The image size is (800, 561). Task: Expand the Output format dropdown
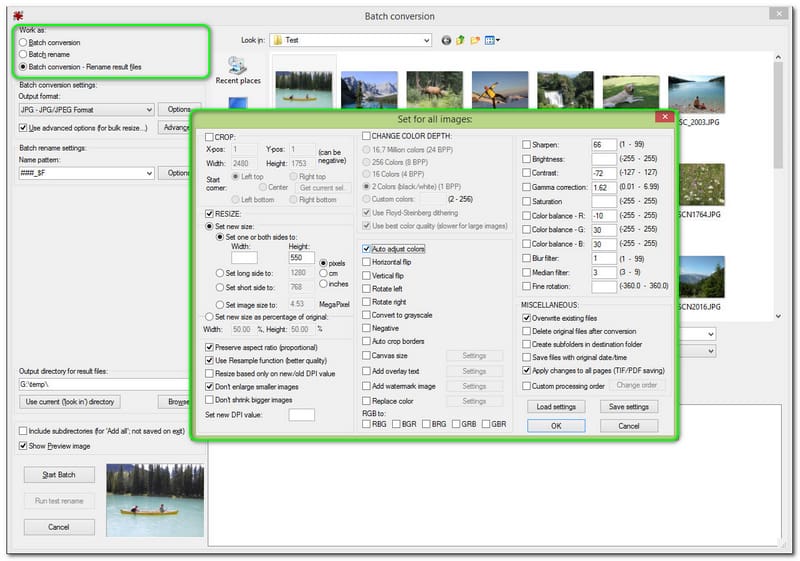148,109
